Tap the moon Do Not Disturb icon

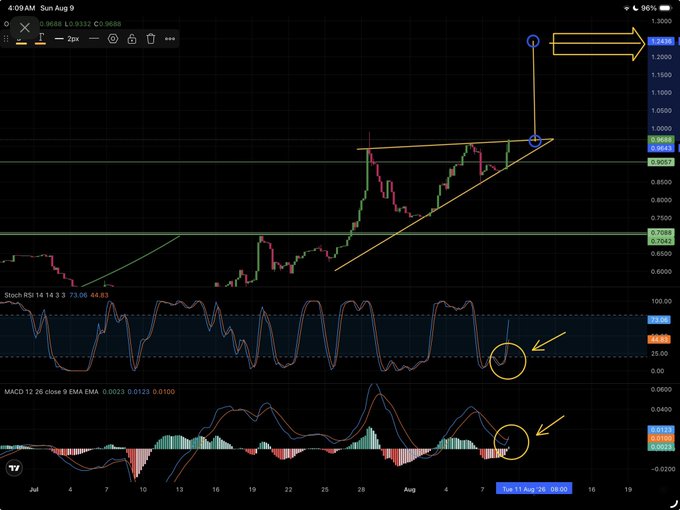pos(635,8)
